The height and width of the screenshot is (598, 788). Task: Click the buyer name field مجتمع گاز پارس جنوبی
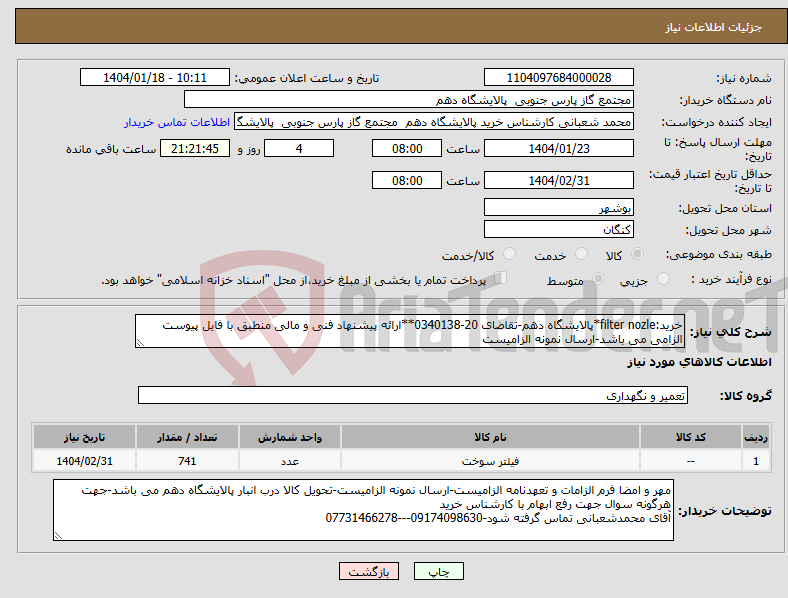pos(409,99)
